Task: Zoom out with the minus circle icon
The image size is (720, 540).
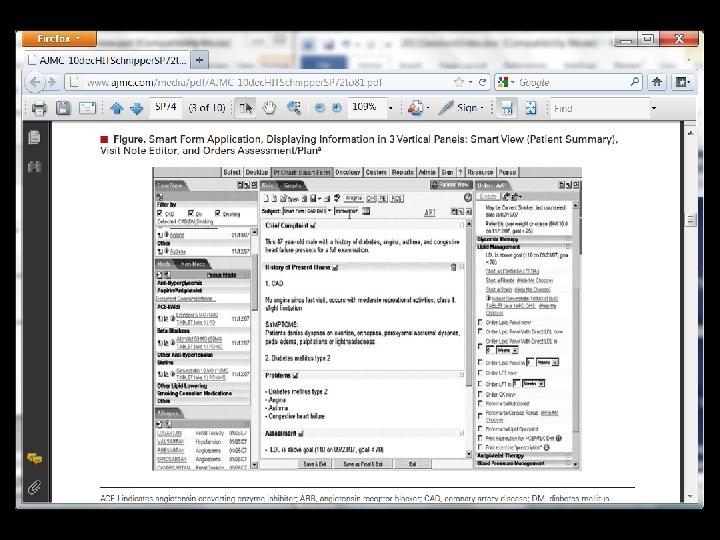Action: point(320,108)
